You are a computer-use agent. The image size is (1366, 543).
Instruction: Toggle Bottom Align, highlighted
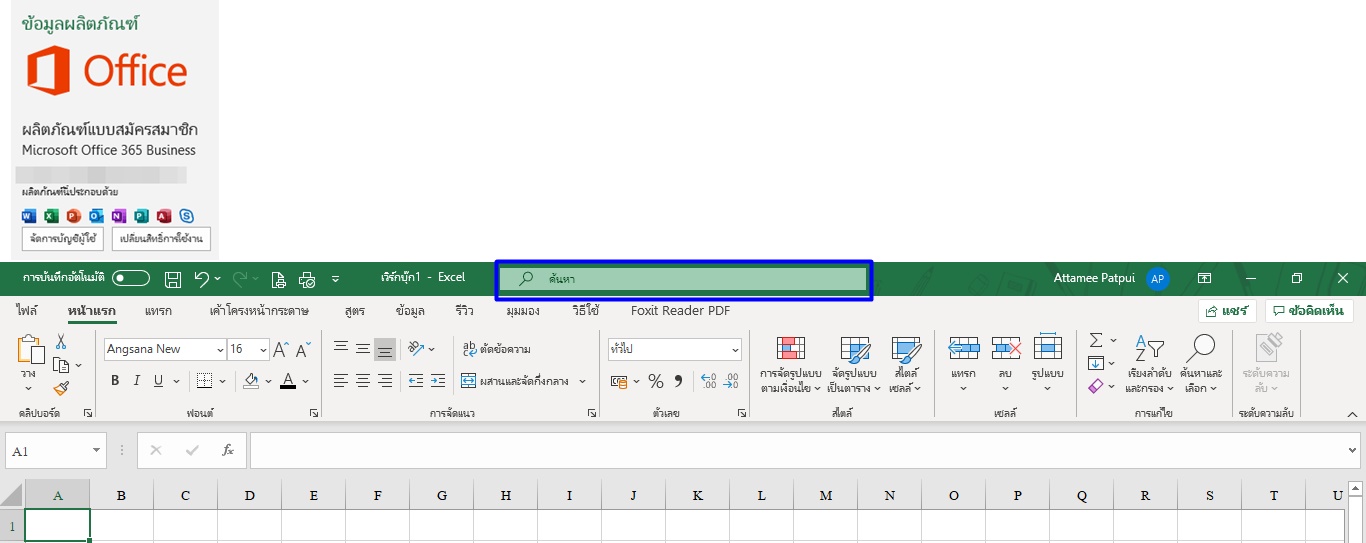tap(385, 349)
